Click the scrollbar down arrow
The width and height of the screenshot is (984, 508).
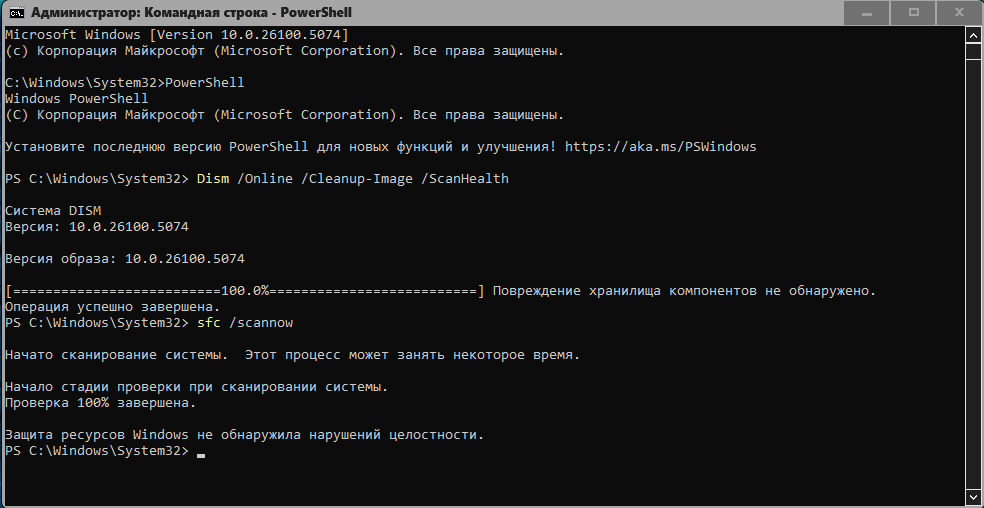974,498
